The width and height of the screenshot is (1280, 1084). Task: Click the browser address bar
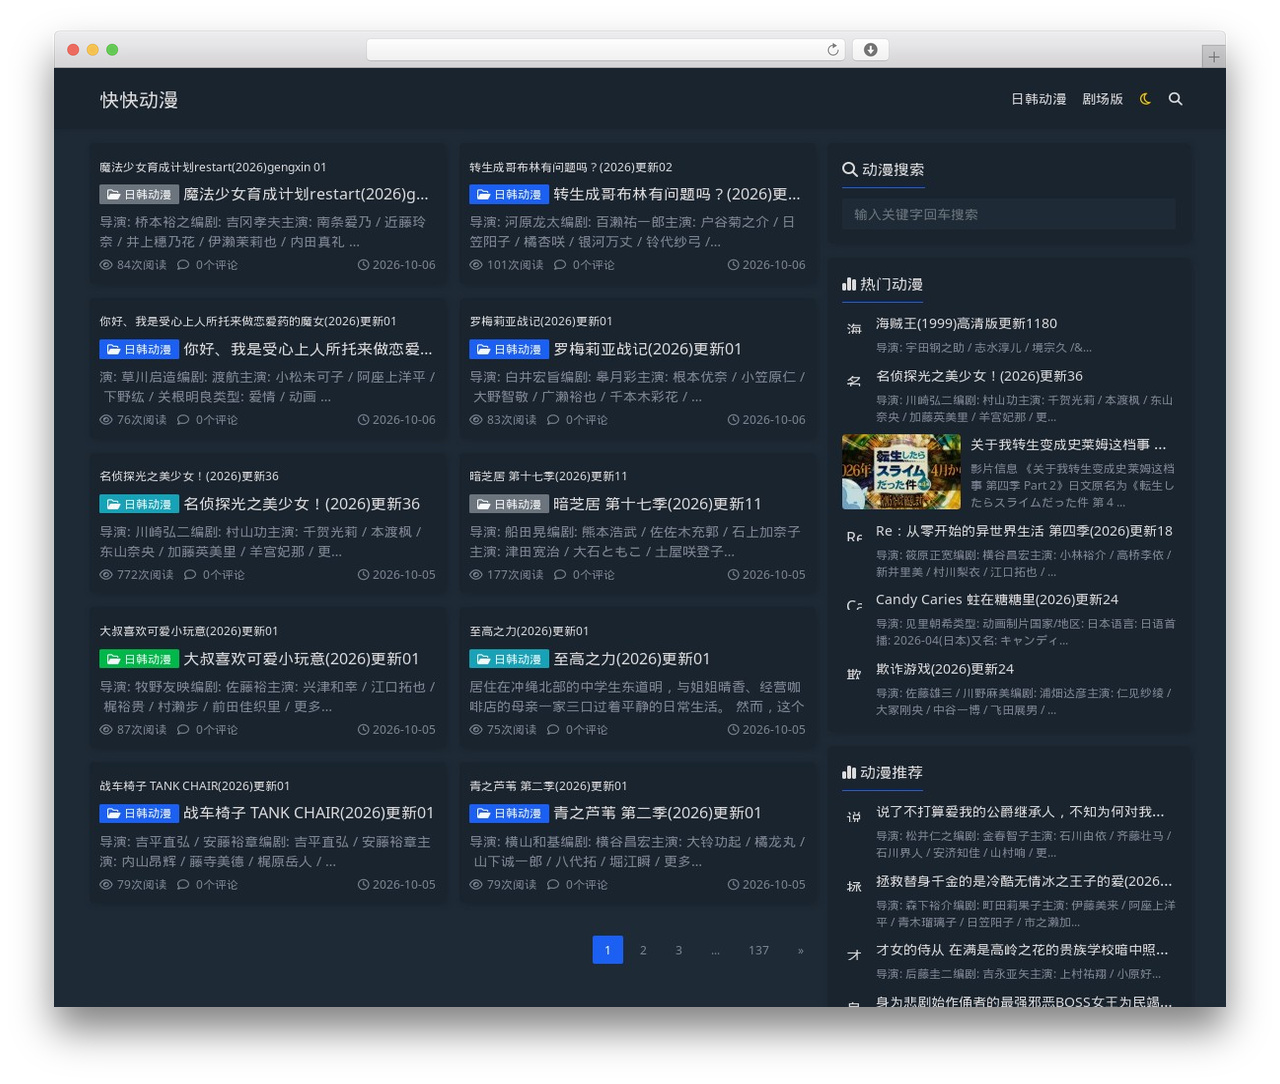click(605, 50)
